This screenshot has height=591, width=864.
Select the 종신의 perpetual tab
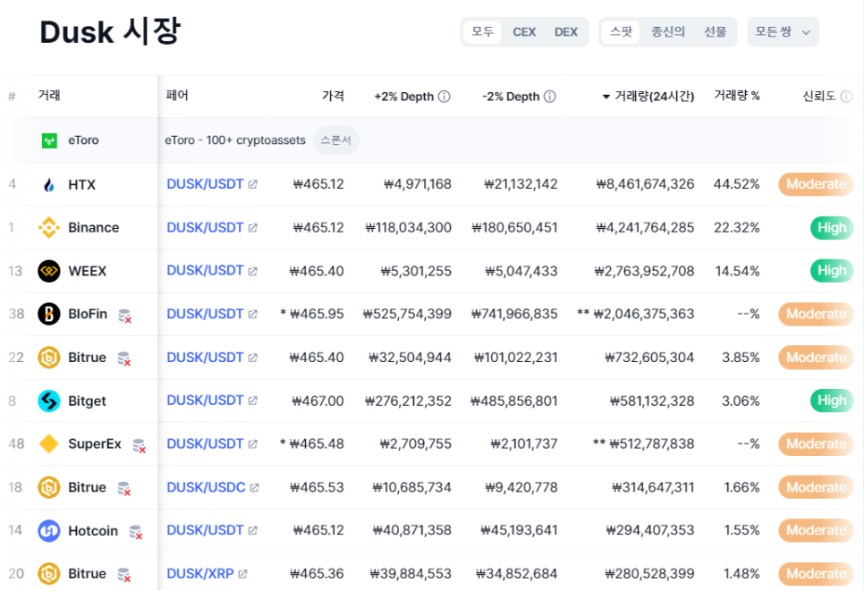(668, 32)
